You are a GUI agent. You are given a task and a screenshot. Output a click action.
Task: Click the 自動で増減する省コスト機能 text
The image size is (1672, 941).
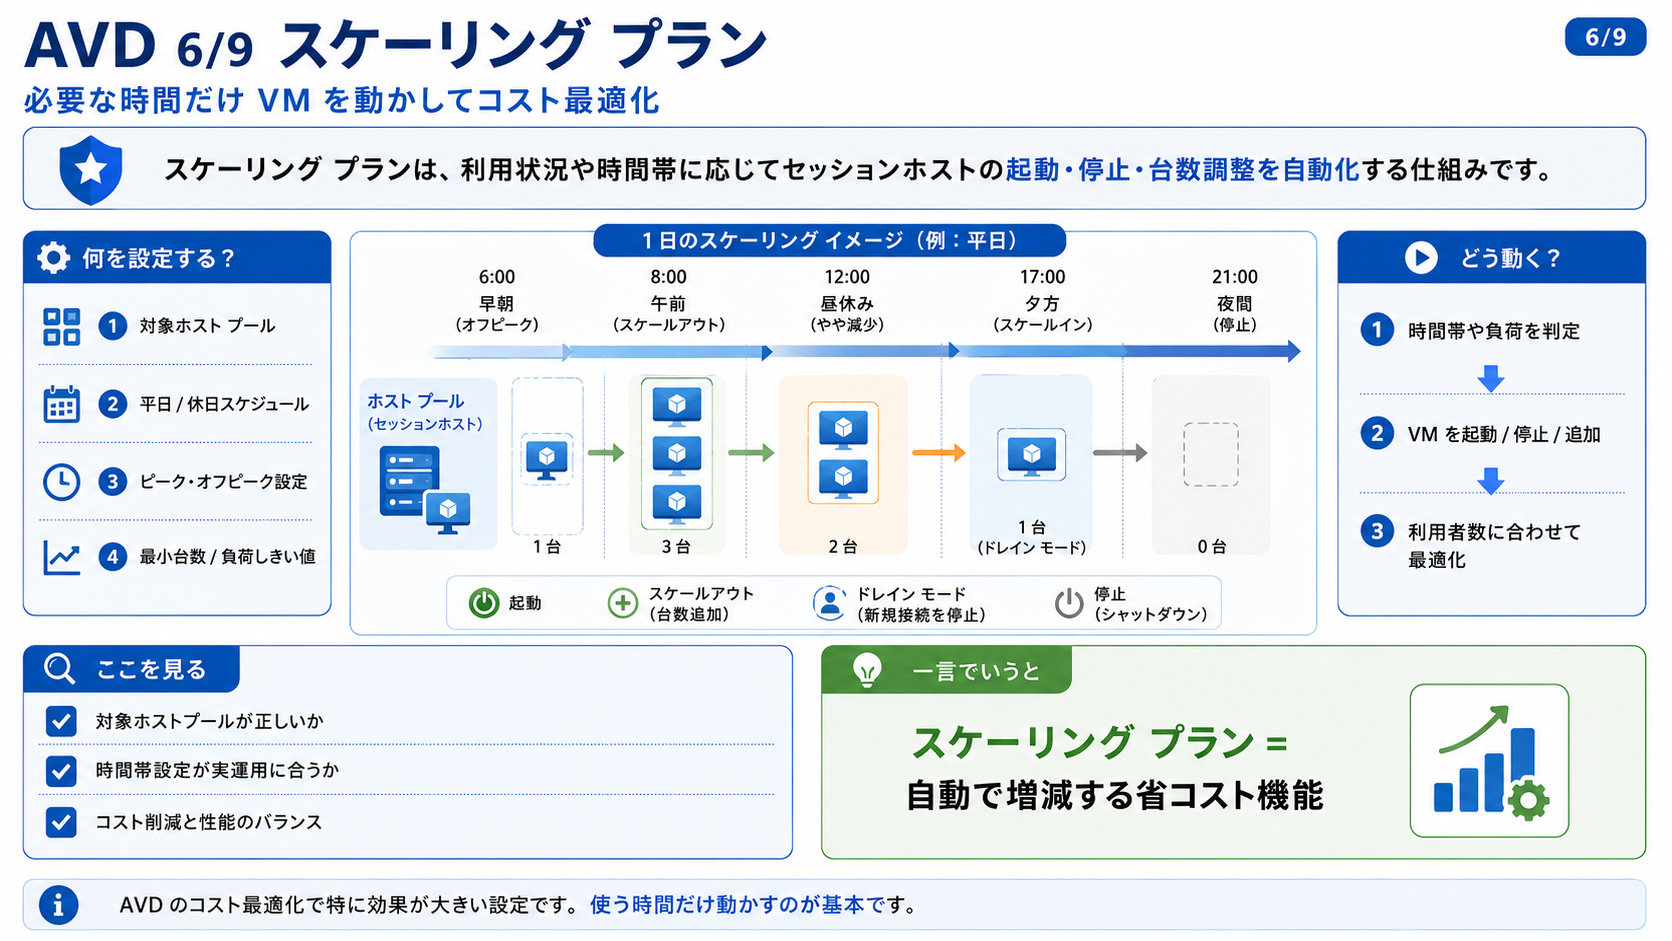pyautogui.click(x=1114, y=796)
